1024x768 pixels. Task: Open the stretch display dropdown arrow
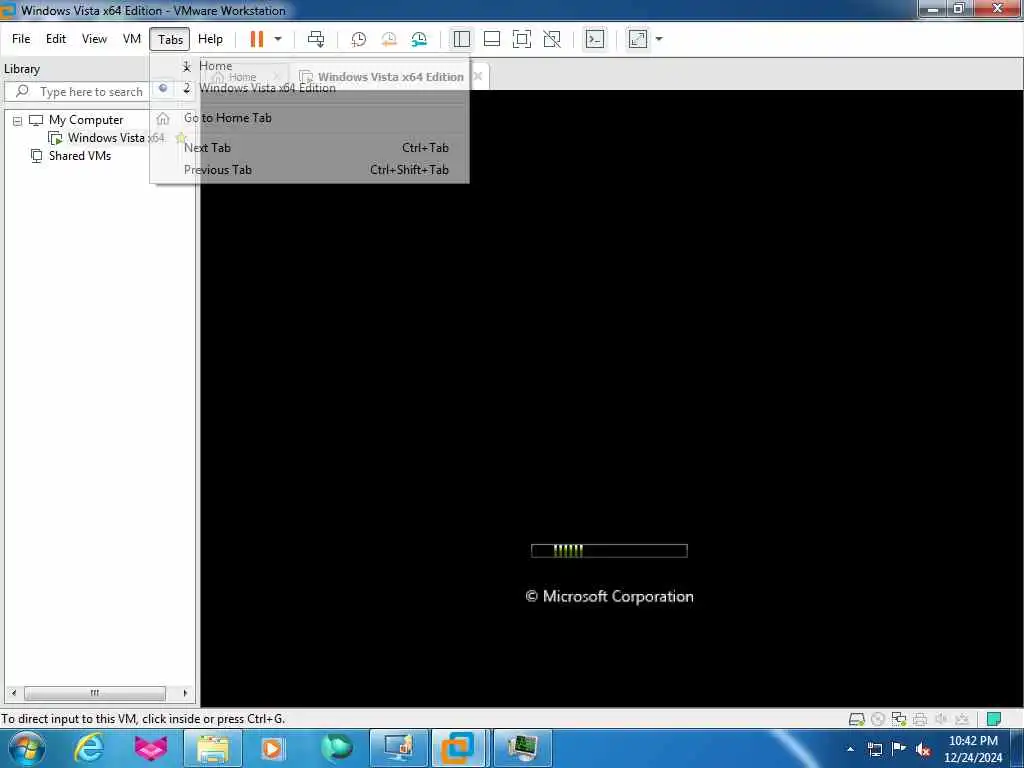659,39
